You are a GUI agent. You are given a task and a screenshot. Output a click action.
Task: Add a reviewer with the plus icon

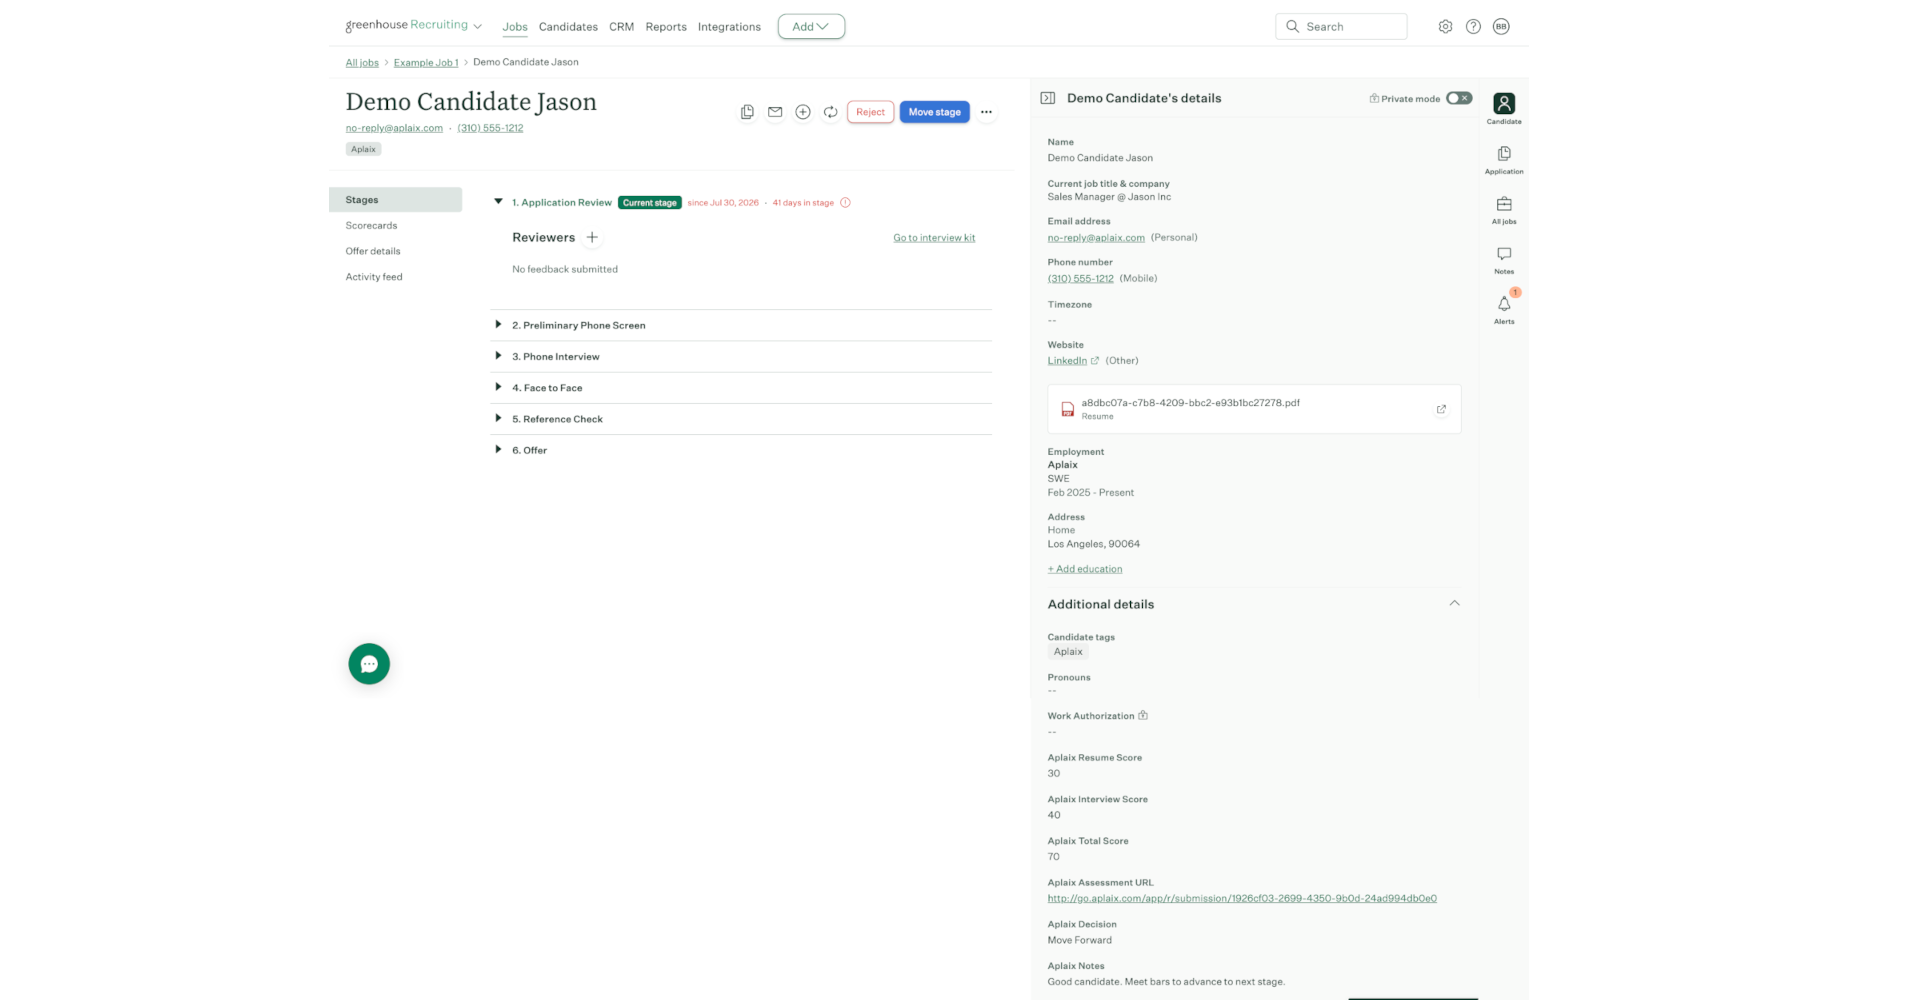point(592,237)
